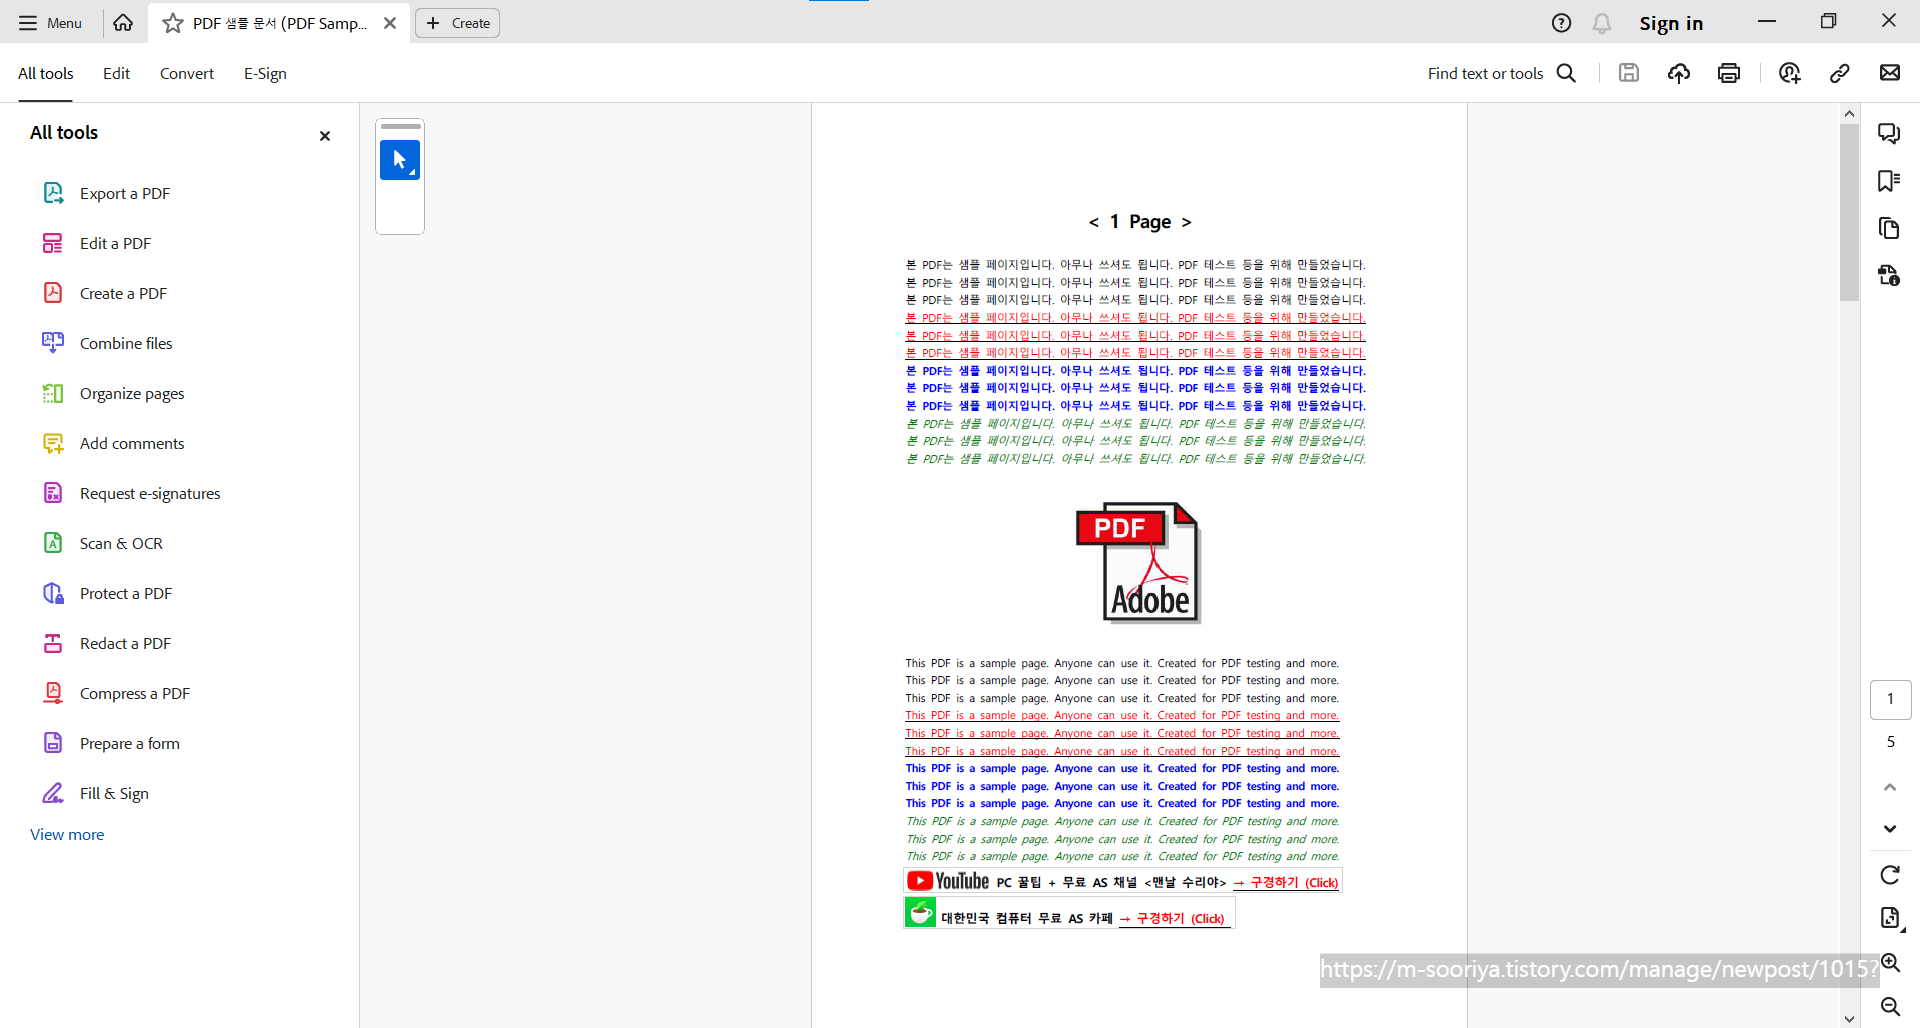Click the copy link icon
This screenshot has height=1028, width=1920.
click(x=1840, y=73)
